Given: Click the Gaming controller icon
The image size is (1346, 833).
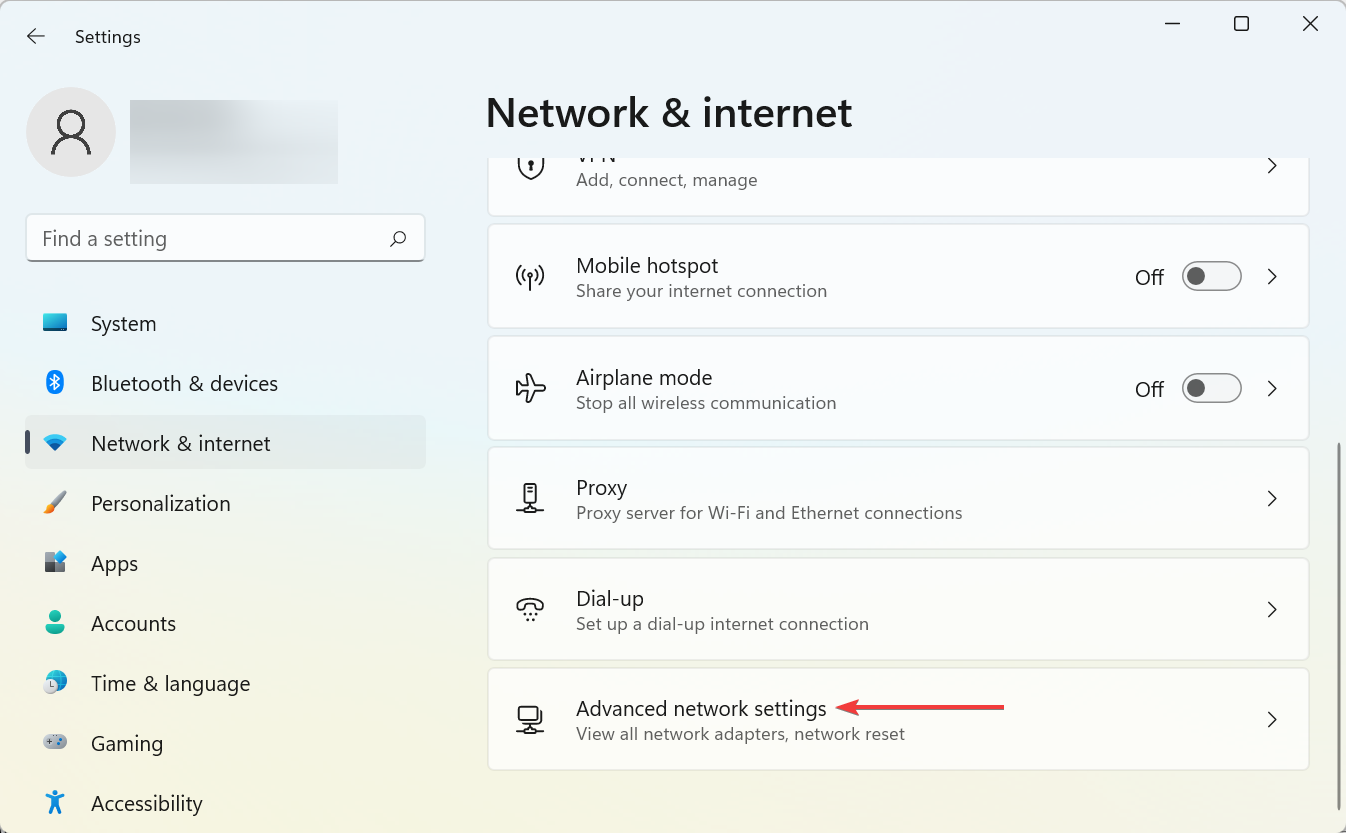Looking at the screenshot, I should [55, 743].
